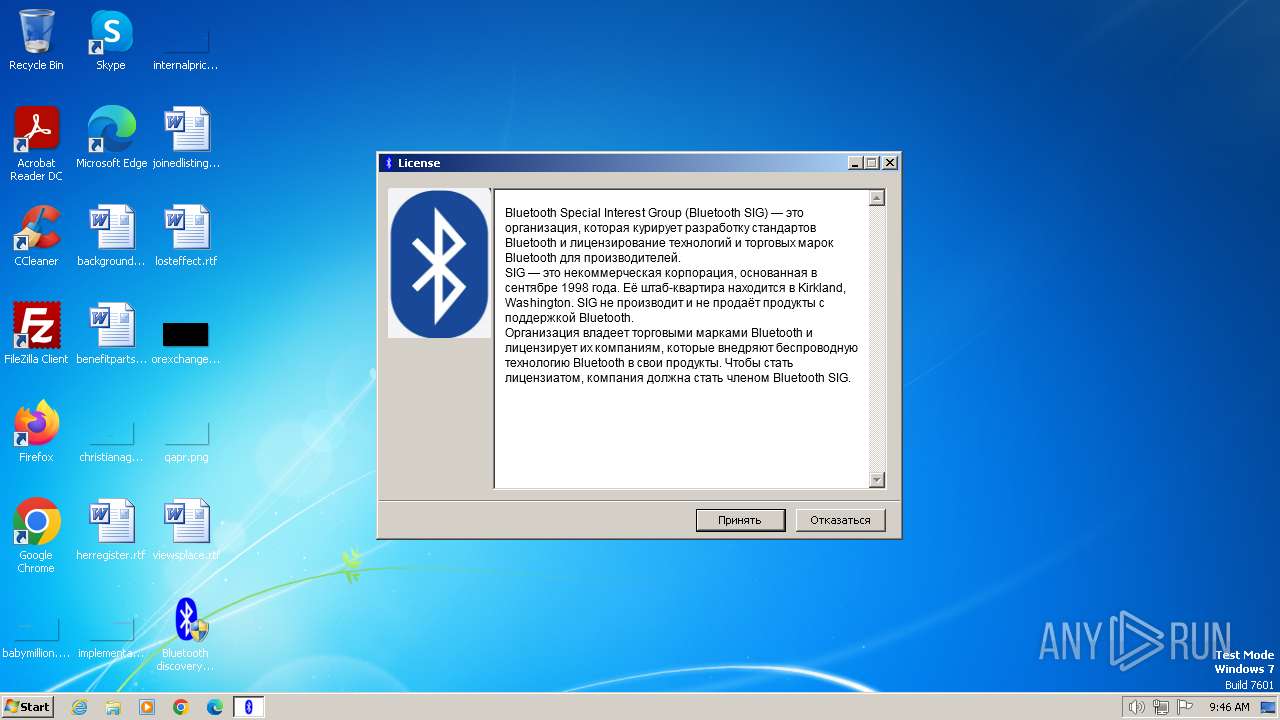Image resolution: width=1280 pixels, height=720 pixels.
Task: Click the Show desktop button
Action: [1270, 707]
